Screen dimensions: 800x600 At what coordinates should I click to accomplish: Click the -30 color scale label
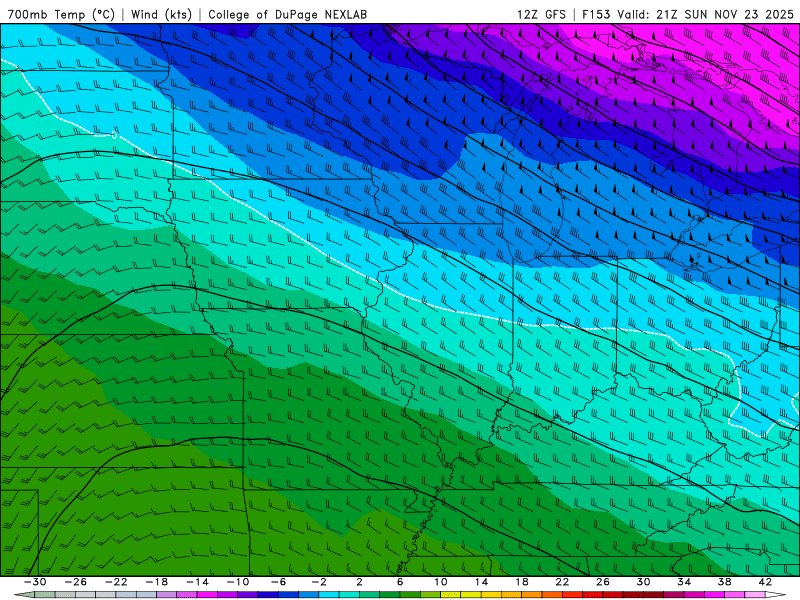tap(35, 582)
